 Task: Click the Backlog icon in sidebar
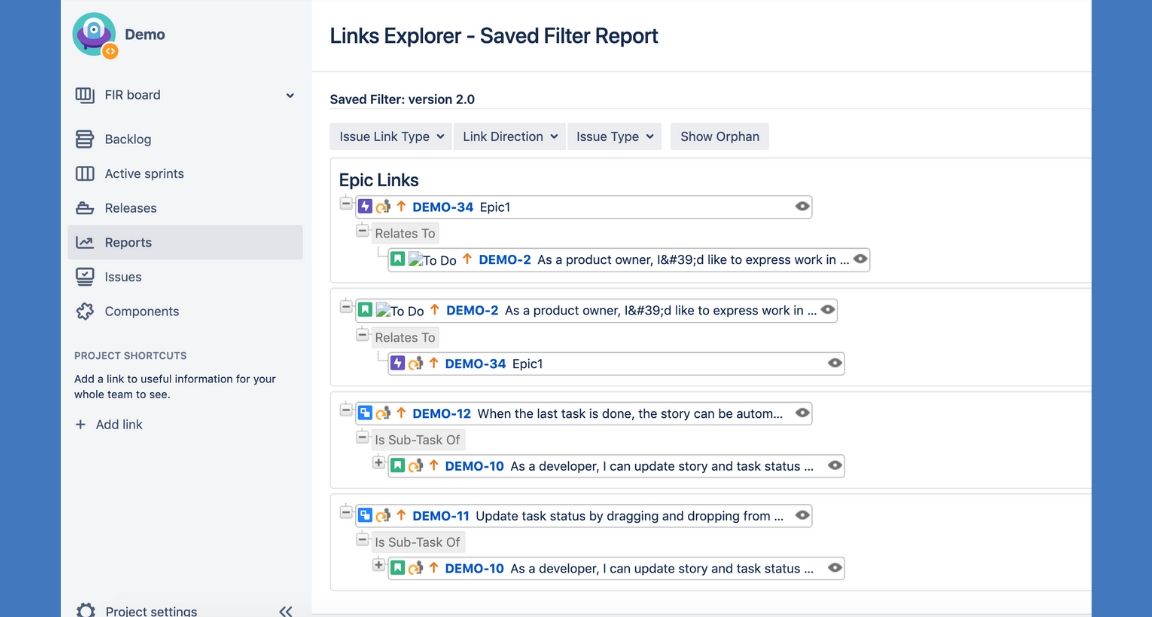(85, 139)
